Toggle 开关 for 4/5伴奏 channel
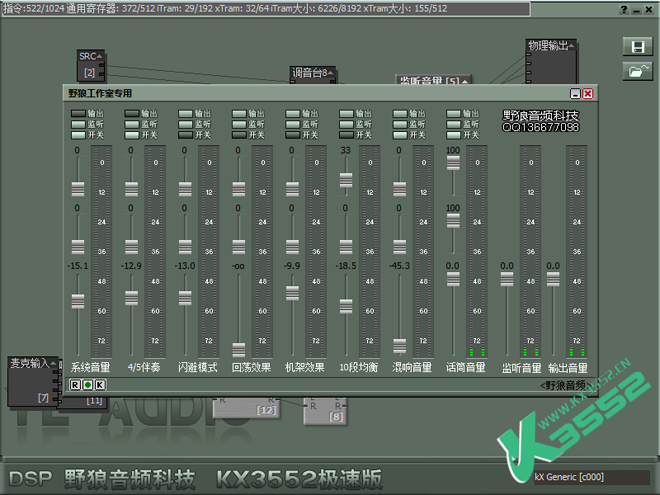This screenshot has height=495, width=660. point(132,135)
